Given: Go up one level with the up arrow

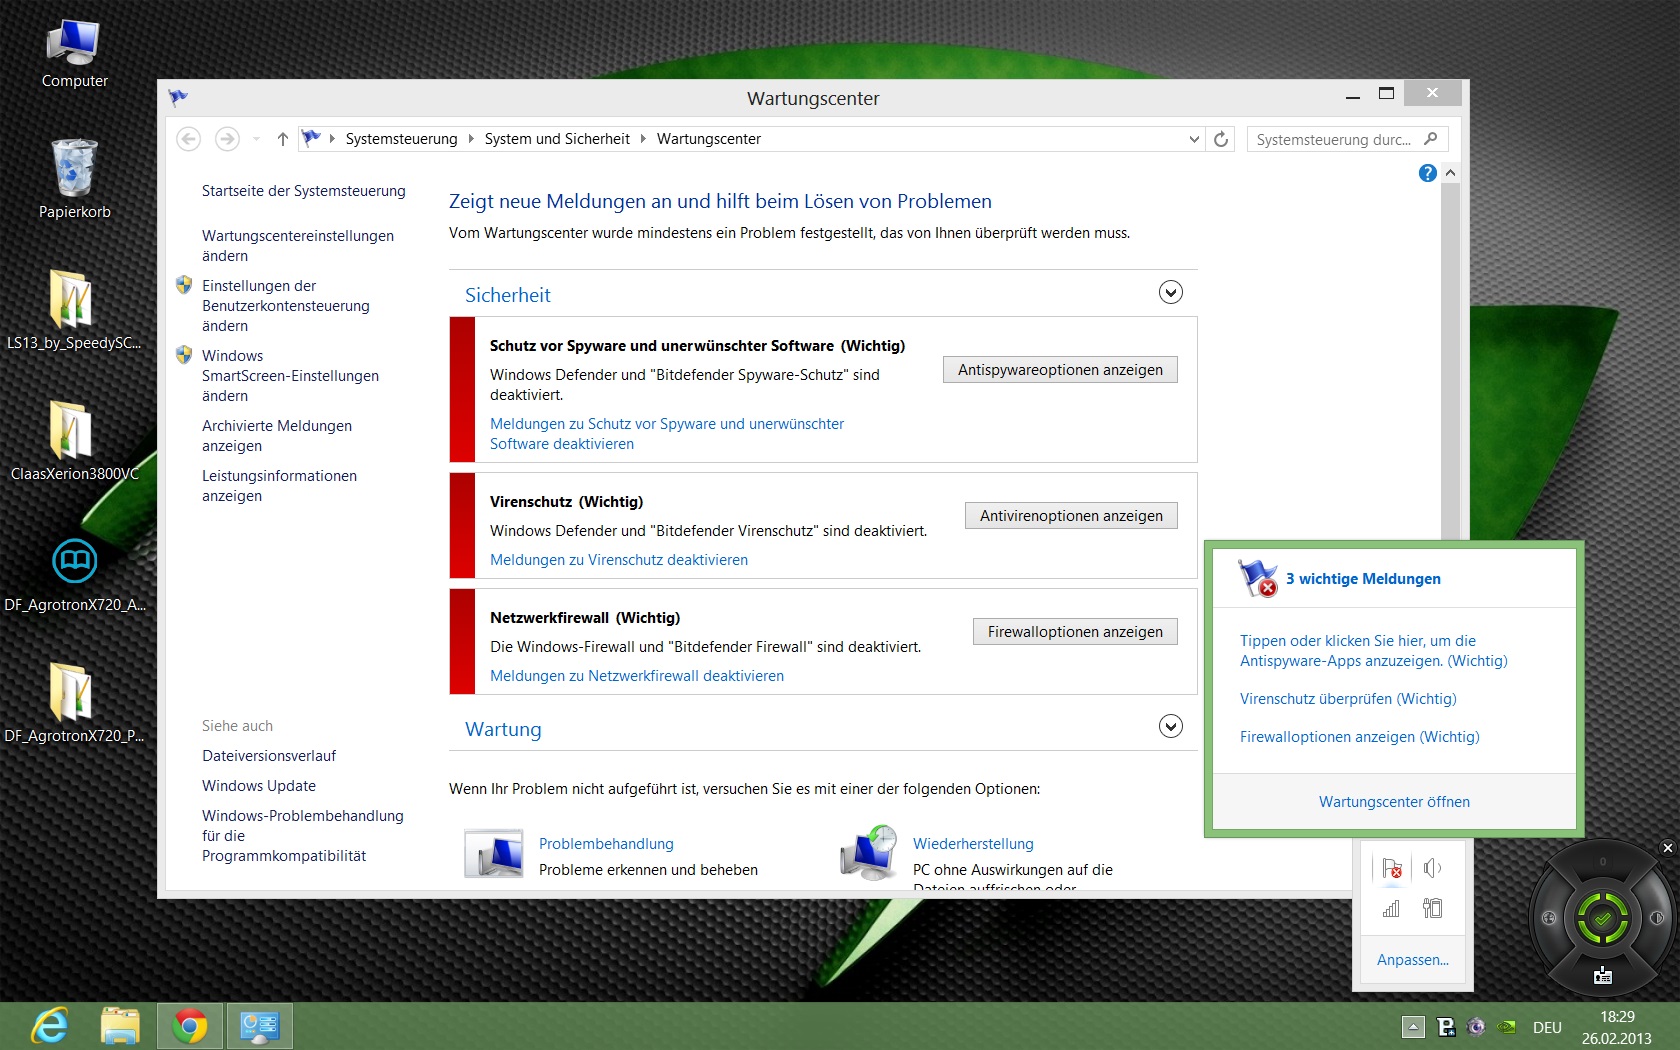Looking at the screenshot, I should coord(283,139).
